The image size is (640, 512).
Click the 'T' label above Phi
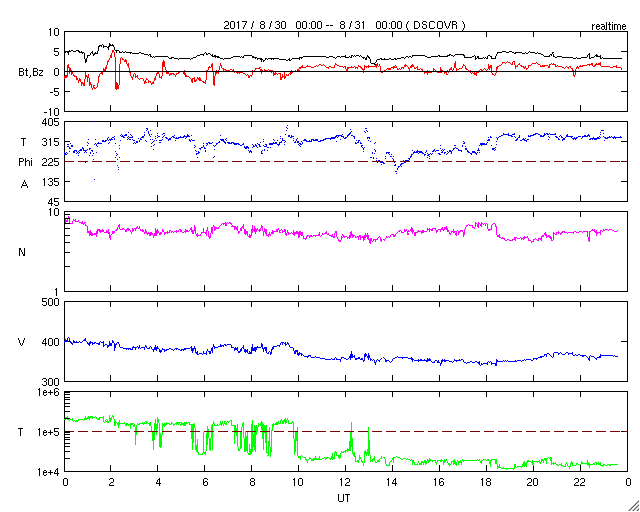click(x=24, y=142)
